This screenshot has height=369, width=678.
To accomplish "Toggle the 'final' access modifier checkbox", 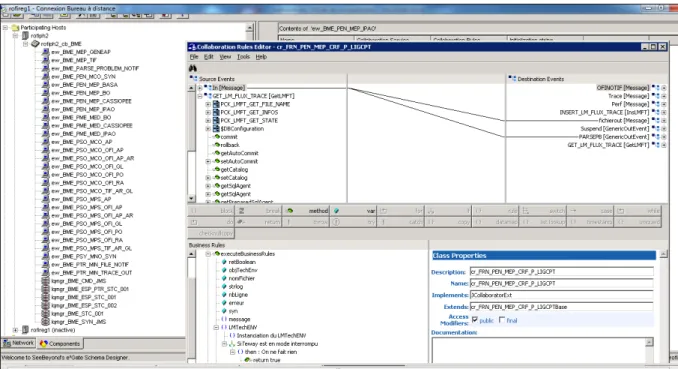I will [502, 320].
